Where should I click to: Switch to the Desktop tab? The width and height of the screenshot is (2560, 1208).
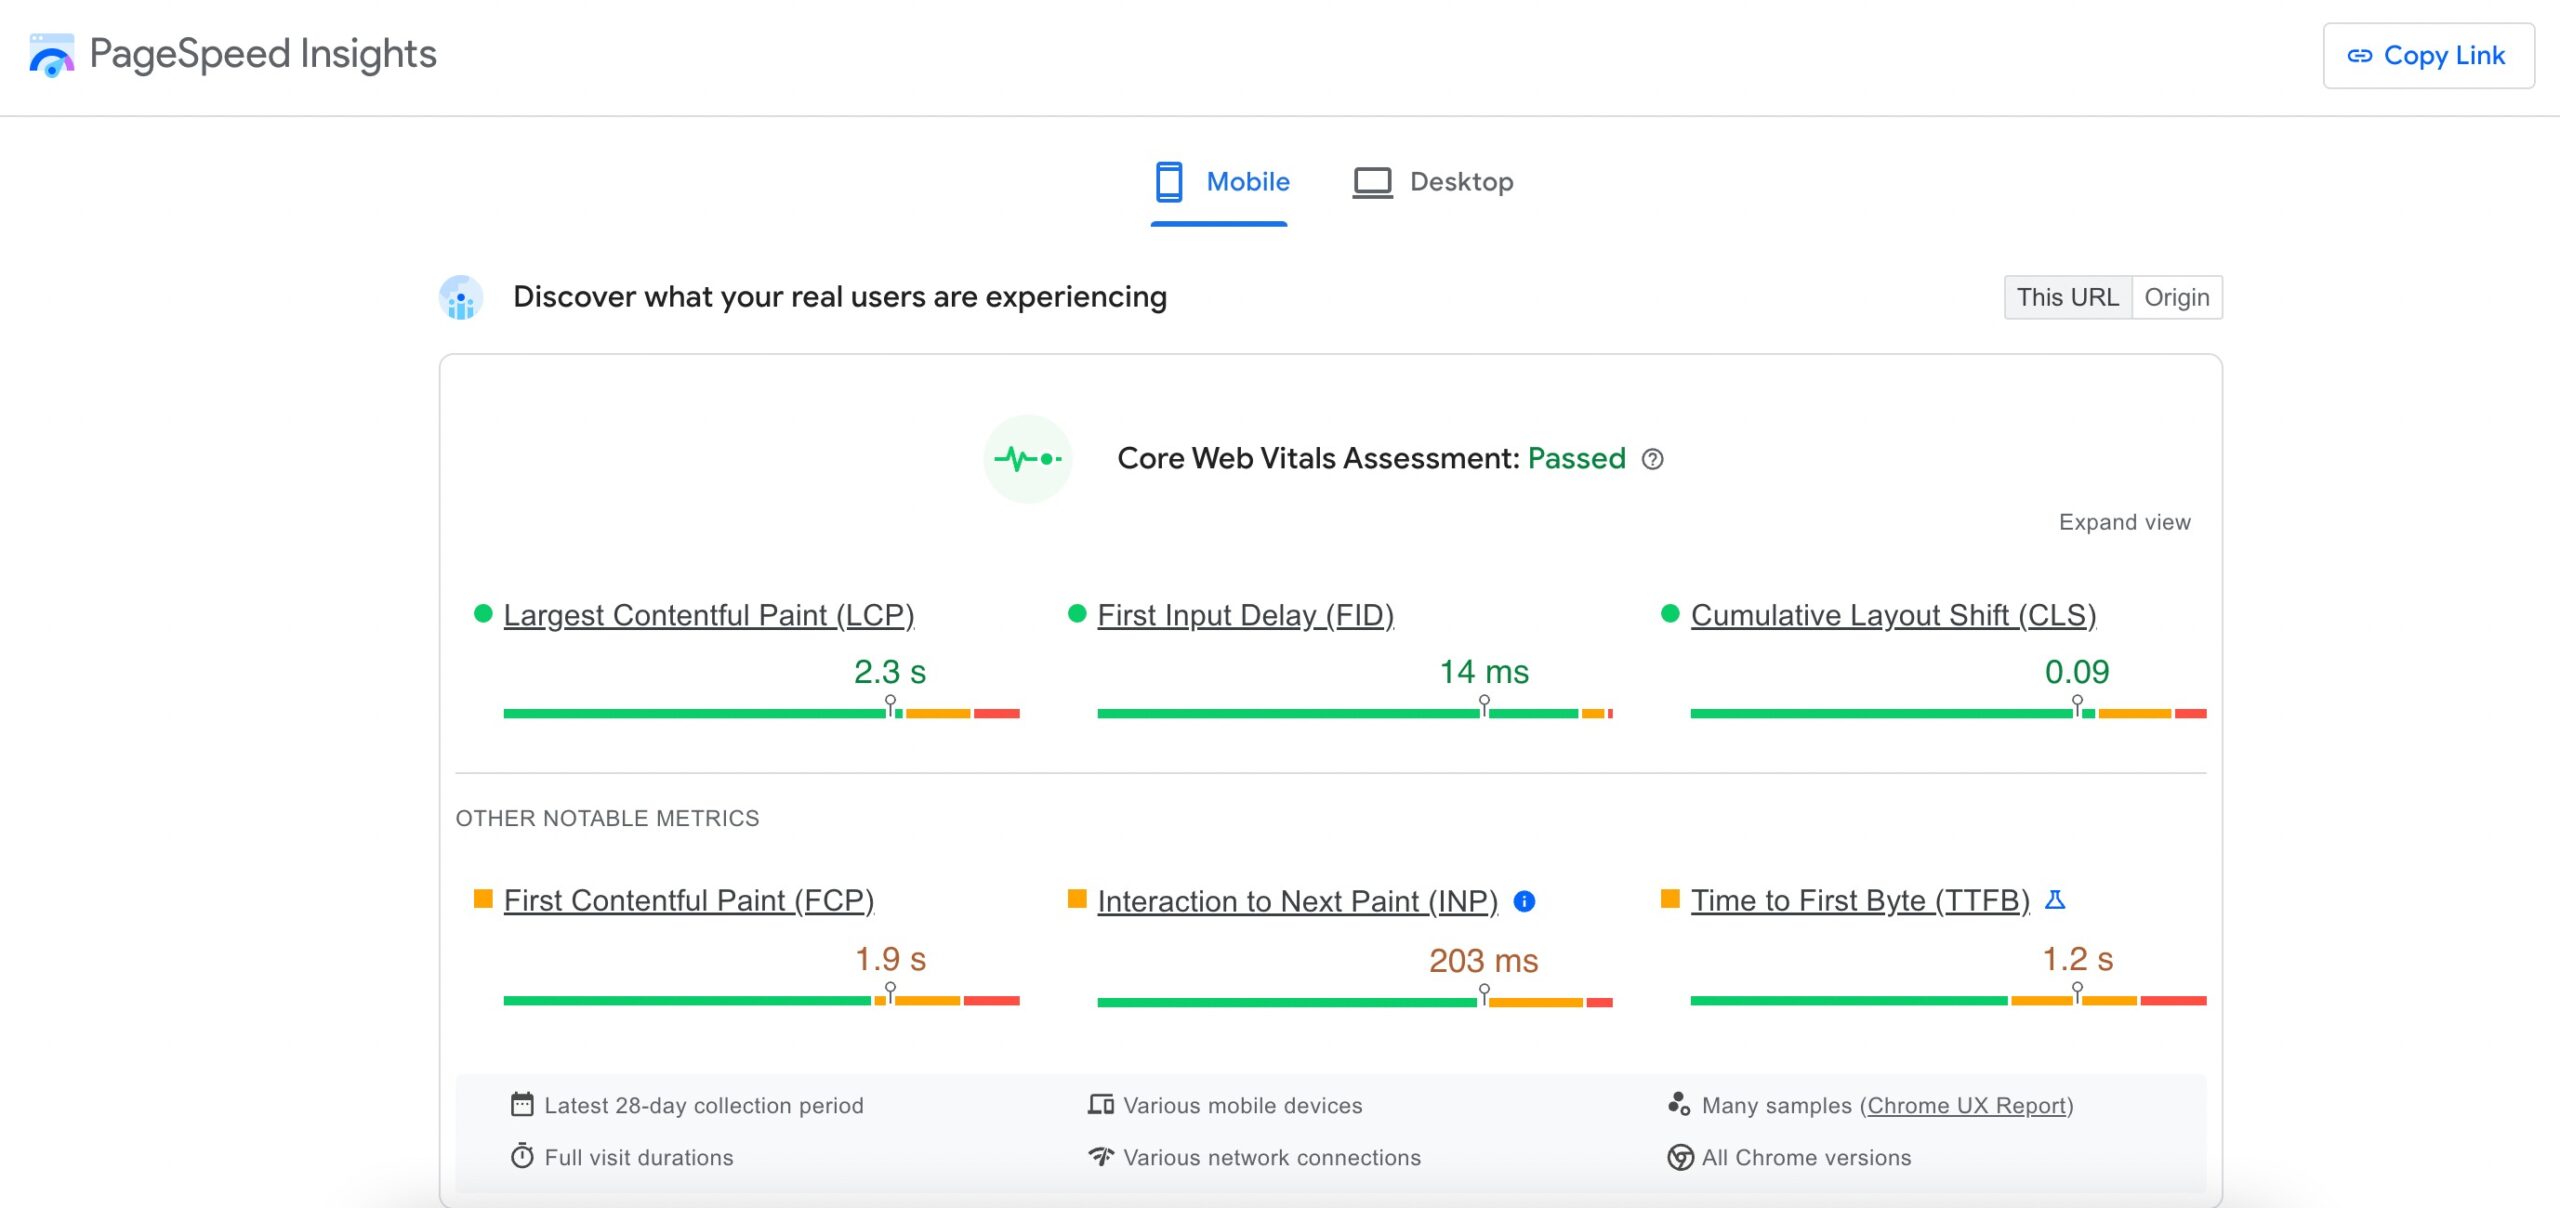(1432, 181)
